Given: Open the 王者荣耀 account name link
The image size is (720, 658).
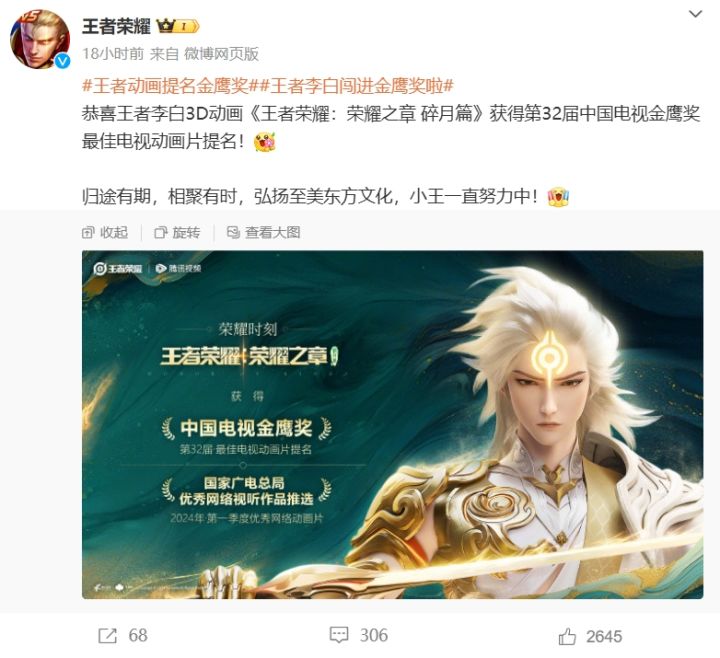Looking at the screenshot, I should (x=116, y=26).
